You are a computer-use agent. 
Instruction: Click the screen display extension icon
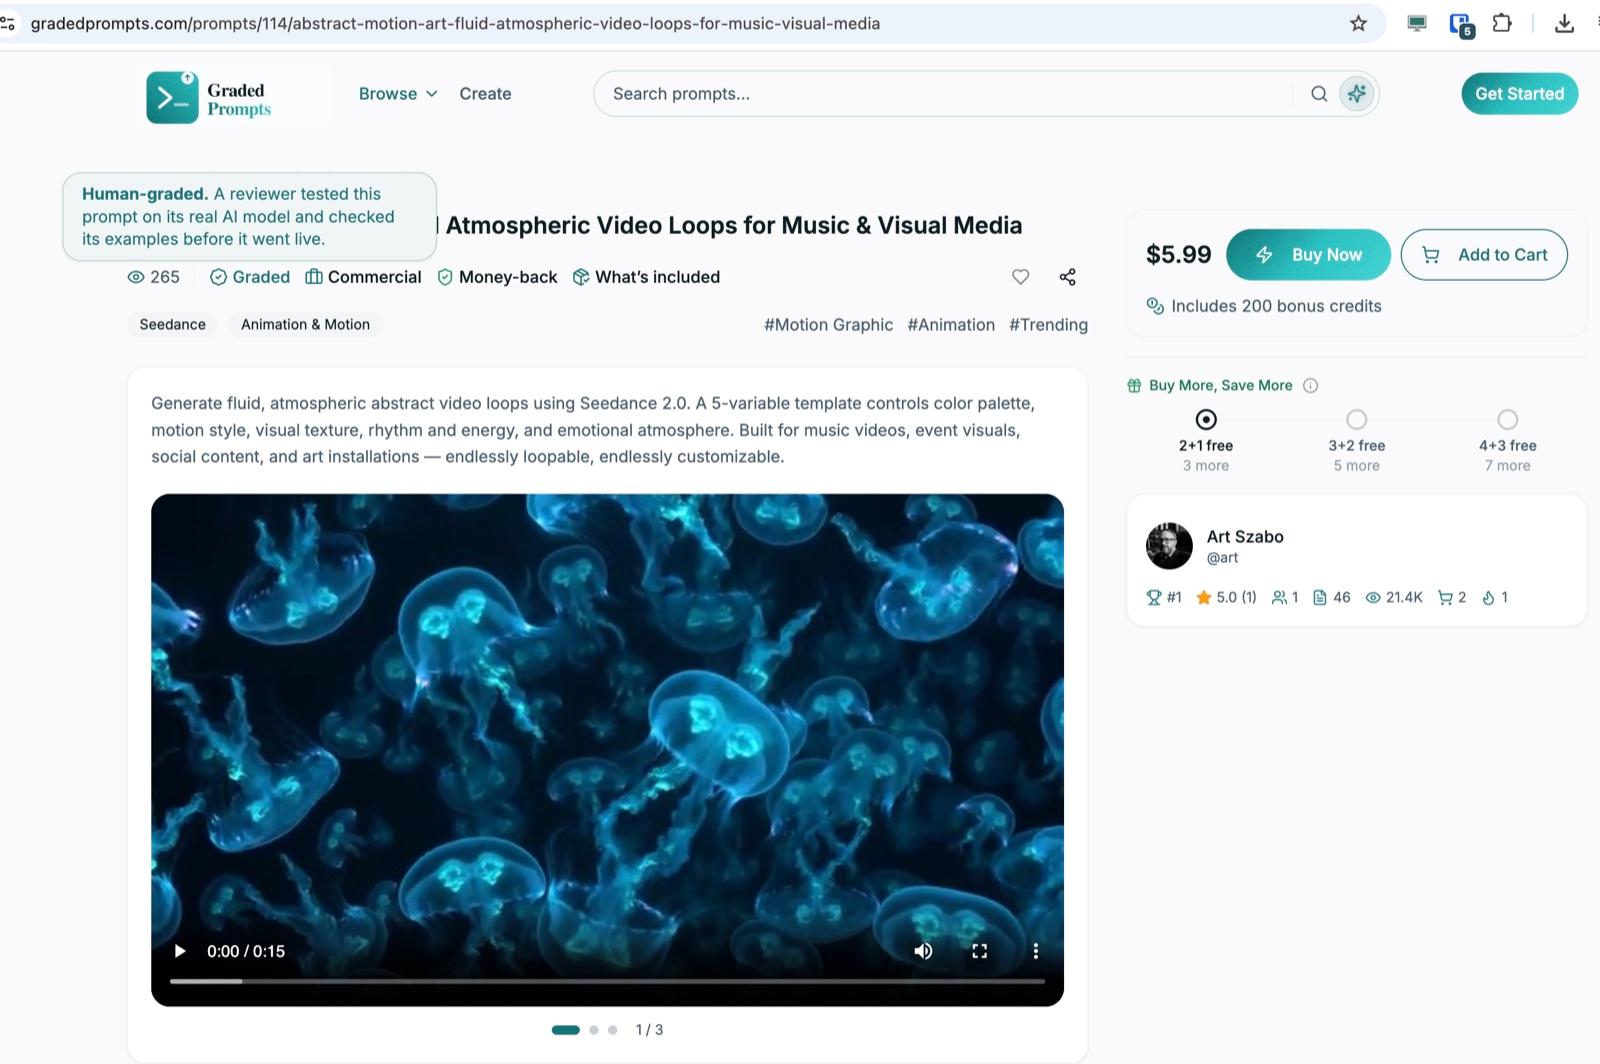(1417, 23)
